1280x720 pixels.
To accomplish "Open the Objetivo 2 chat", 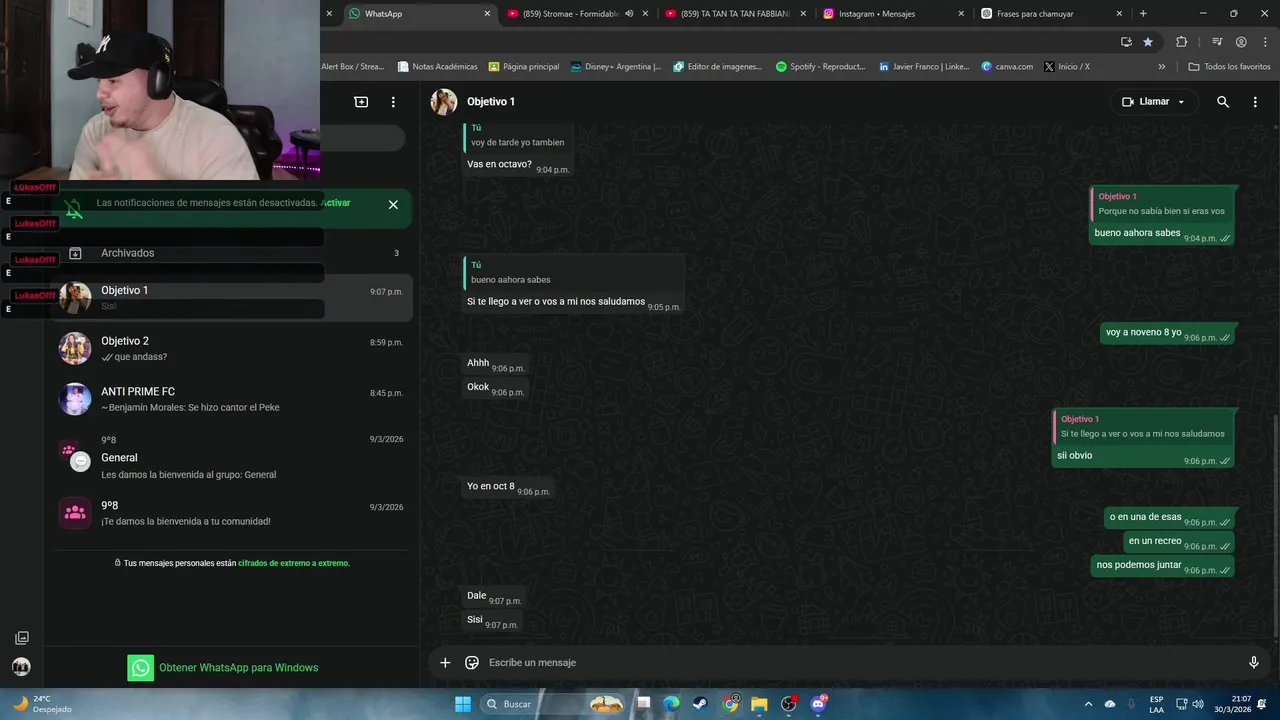I will click(232, 348).
